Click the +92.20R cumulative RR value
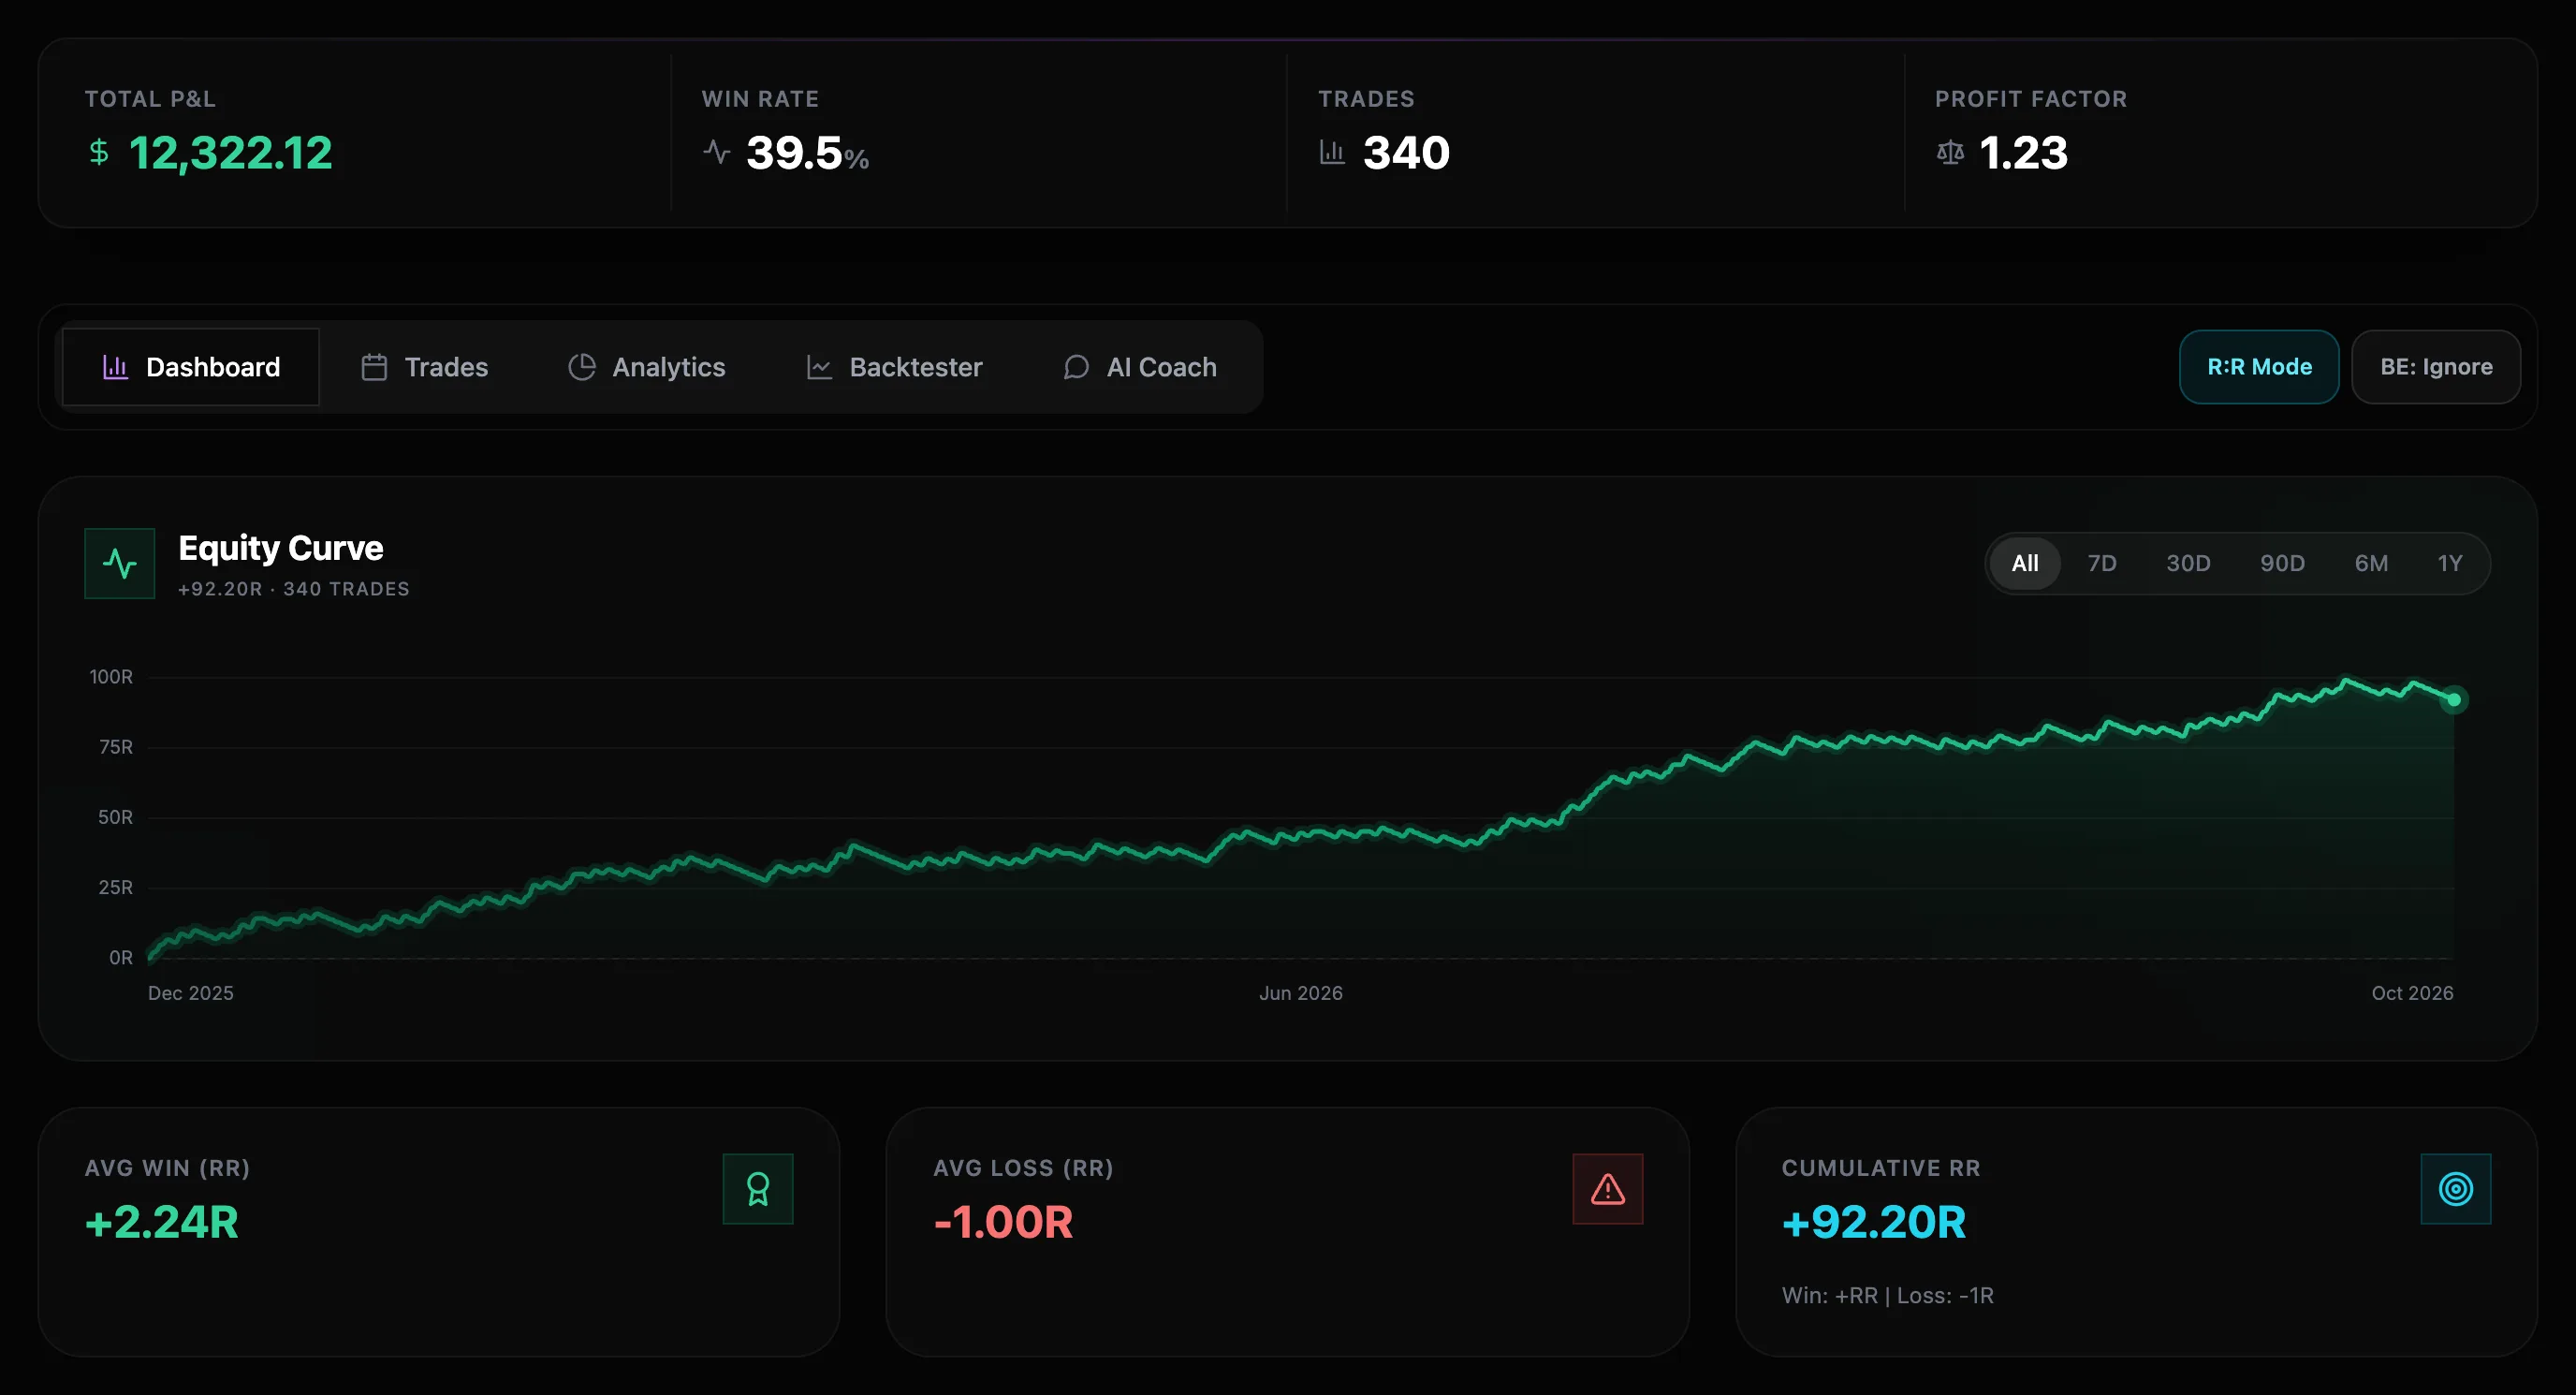 (1874, 1222)
